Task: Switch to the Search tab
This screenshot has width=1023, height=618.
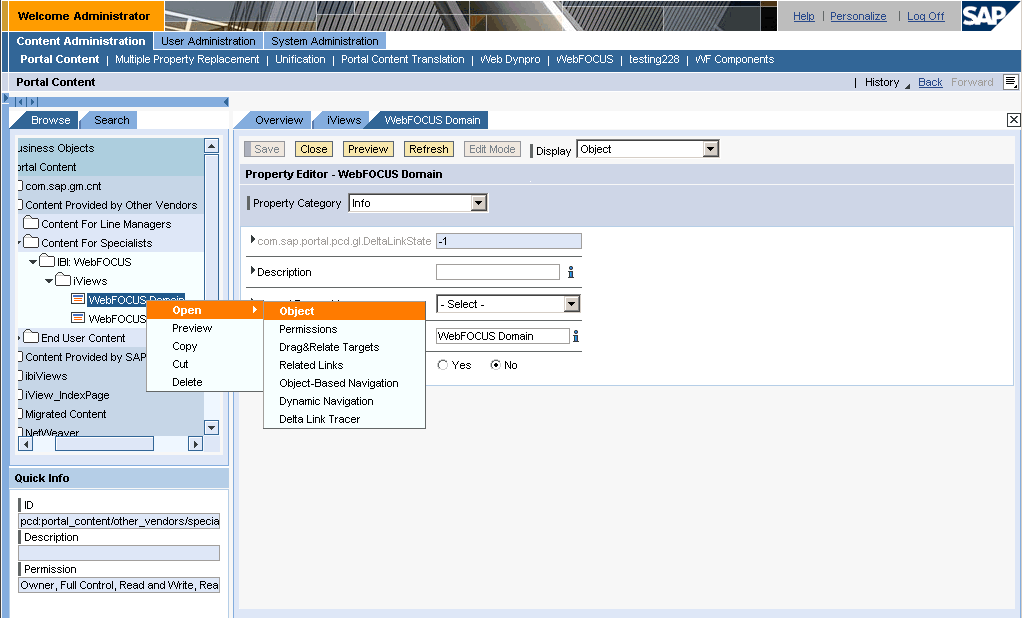Action: (111, 120)
